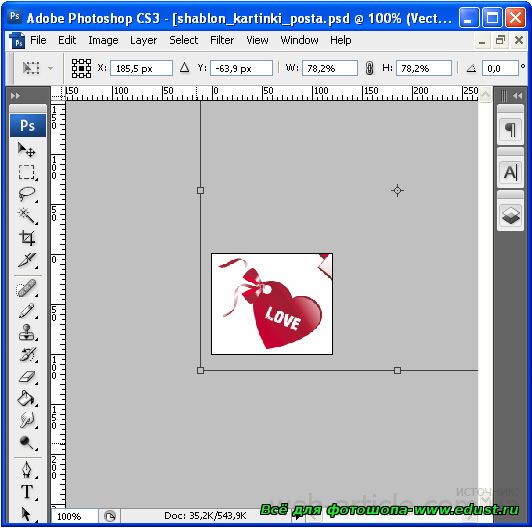Select the Pen tool
Viewport: 532px width, 528px height.
(x=27, y=470)
